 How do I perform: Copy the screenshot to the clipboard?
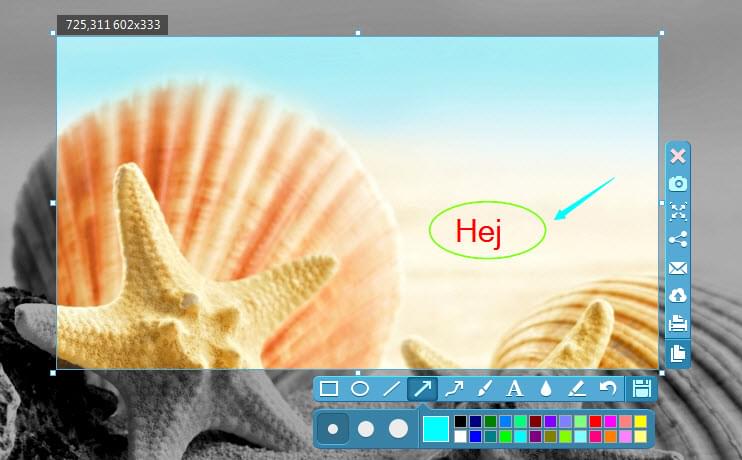tap(678, 352)
